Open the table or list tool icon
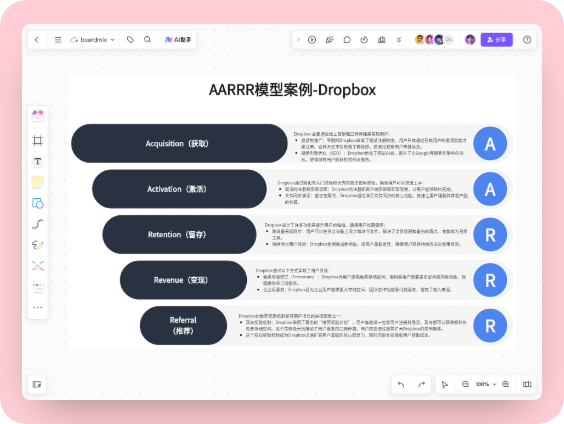Viewport: 564px width, 424px height. tap(38, 287)
